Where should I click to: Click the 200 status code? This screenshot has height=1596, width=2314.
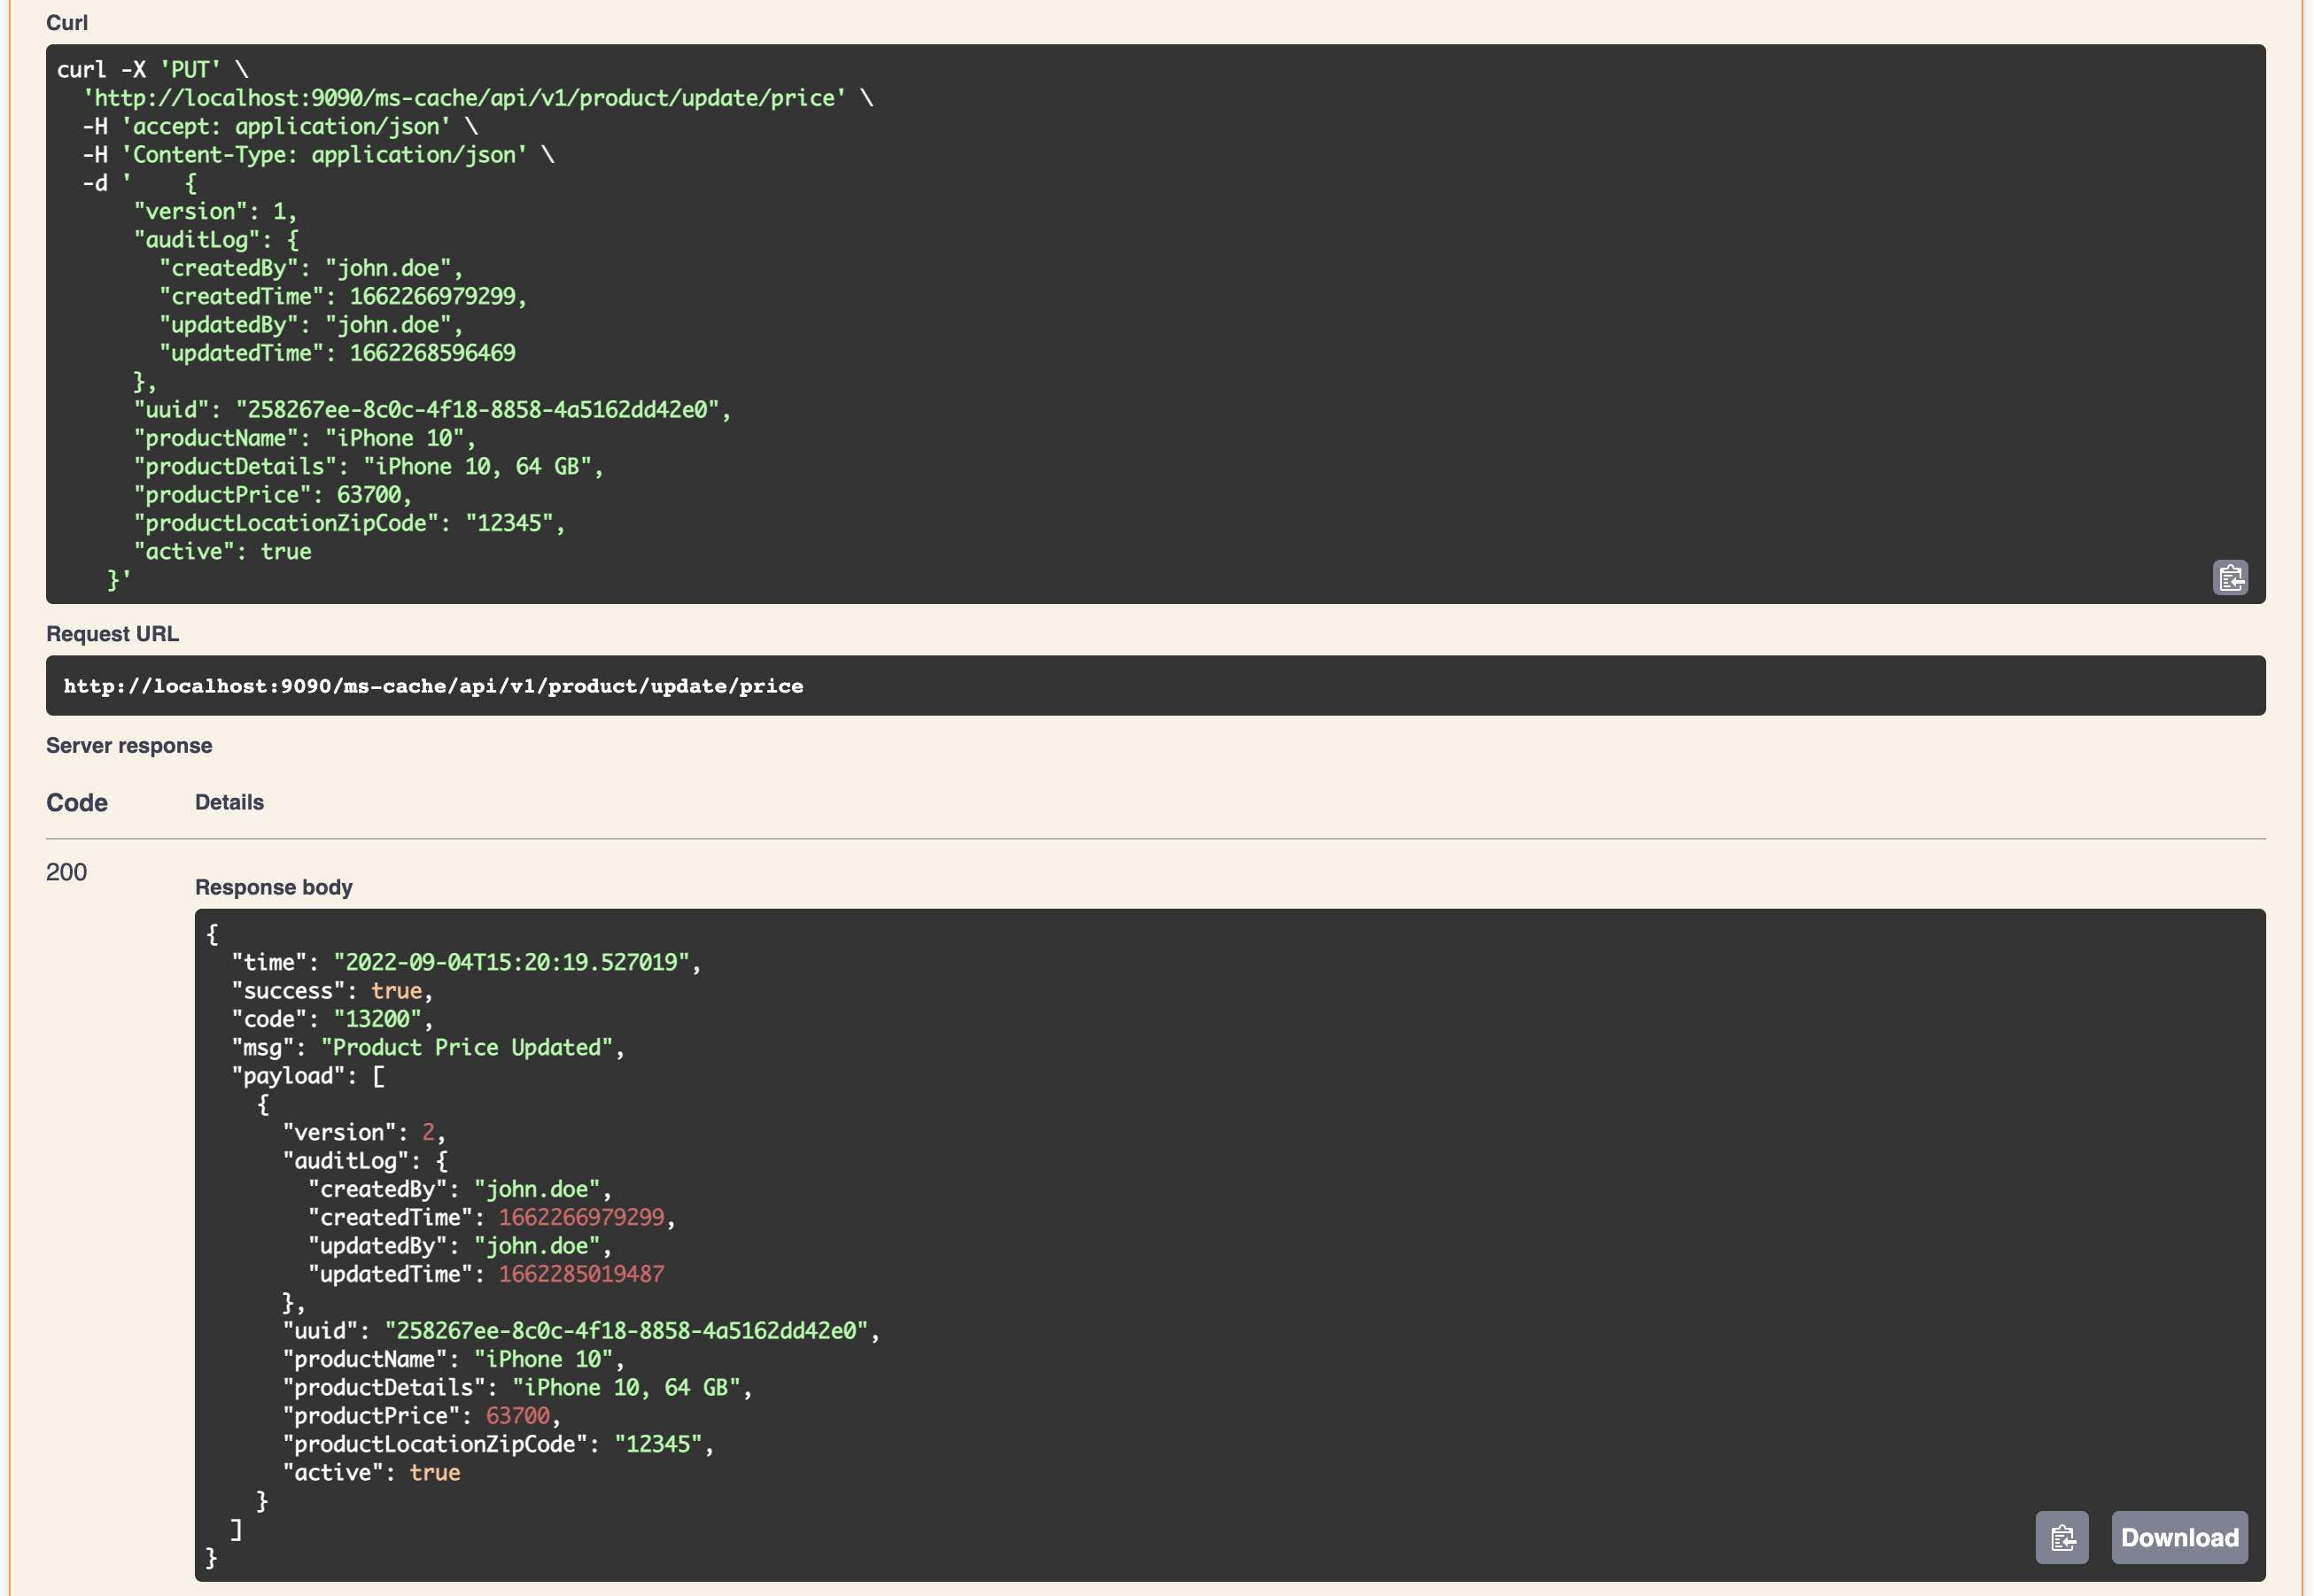[66, 872]
